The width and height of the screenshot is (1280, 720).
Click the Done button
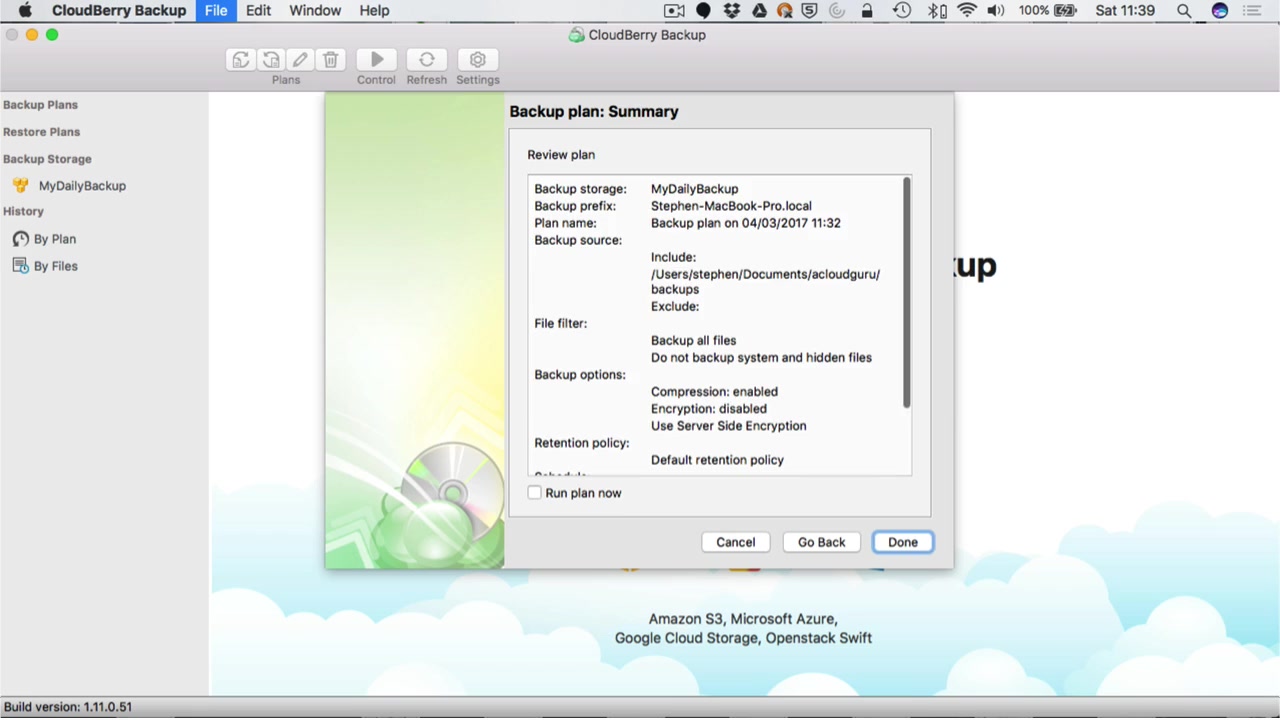[903, 542]
